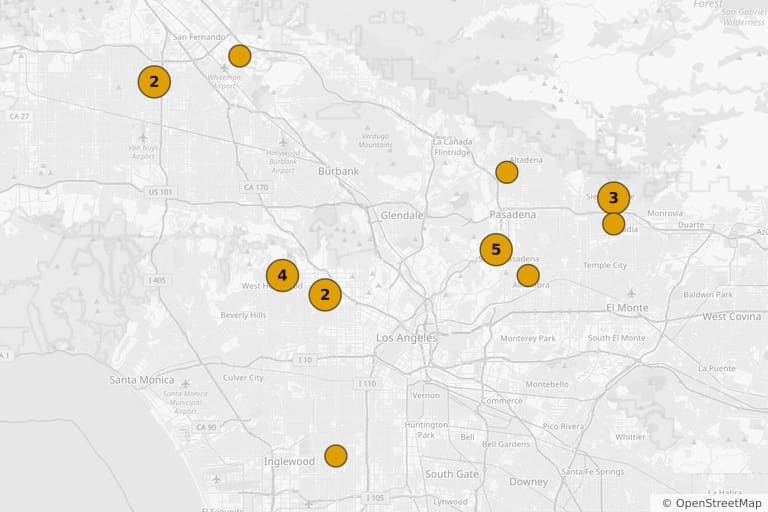Click the 'Beverly Hills' label
The height and width of the screenshot is (512, 768).
click(x=243, y=315)
